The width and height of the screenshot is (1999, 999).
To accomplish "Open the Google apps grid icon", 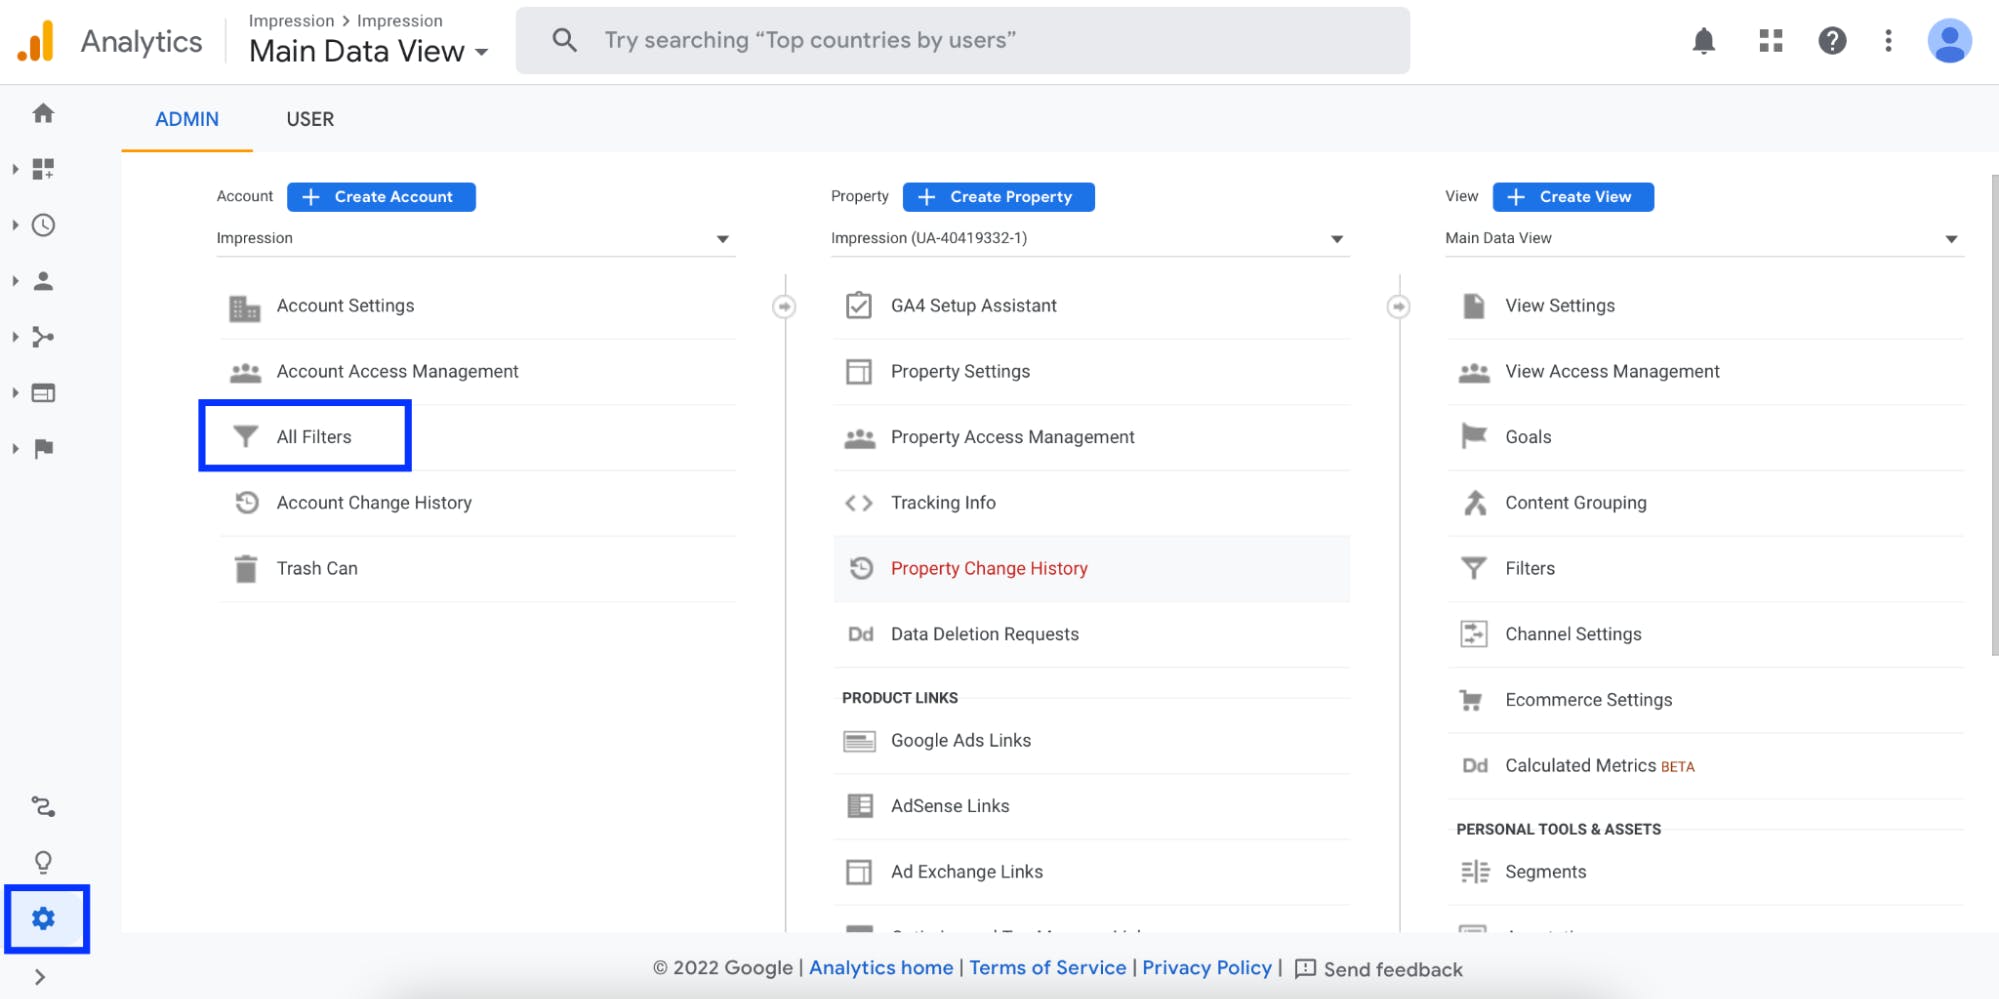I will click(1771, 41).
